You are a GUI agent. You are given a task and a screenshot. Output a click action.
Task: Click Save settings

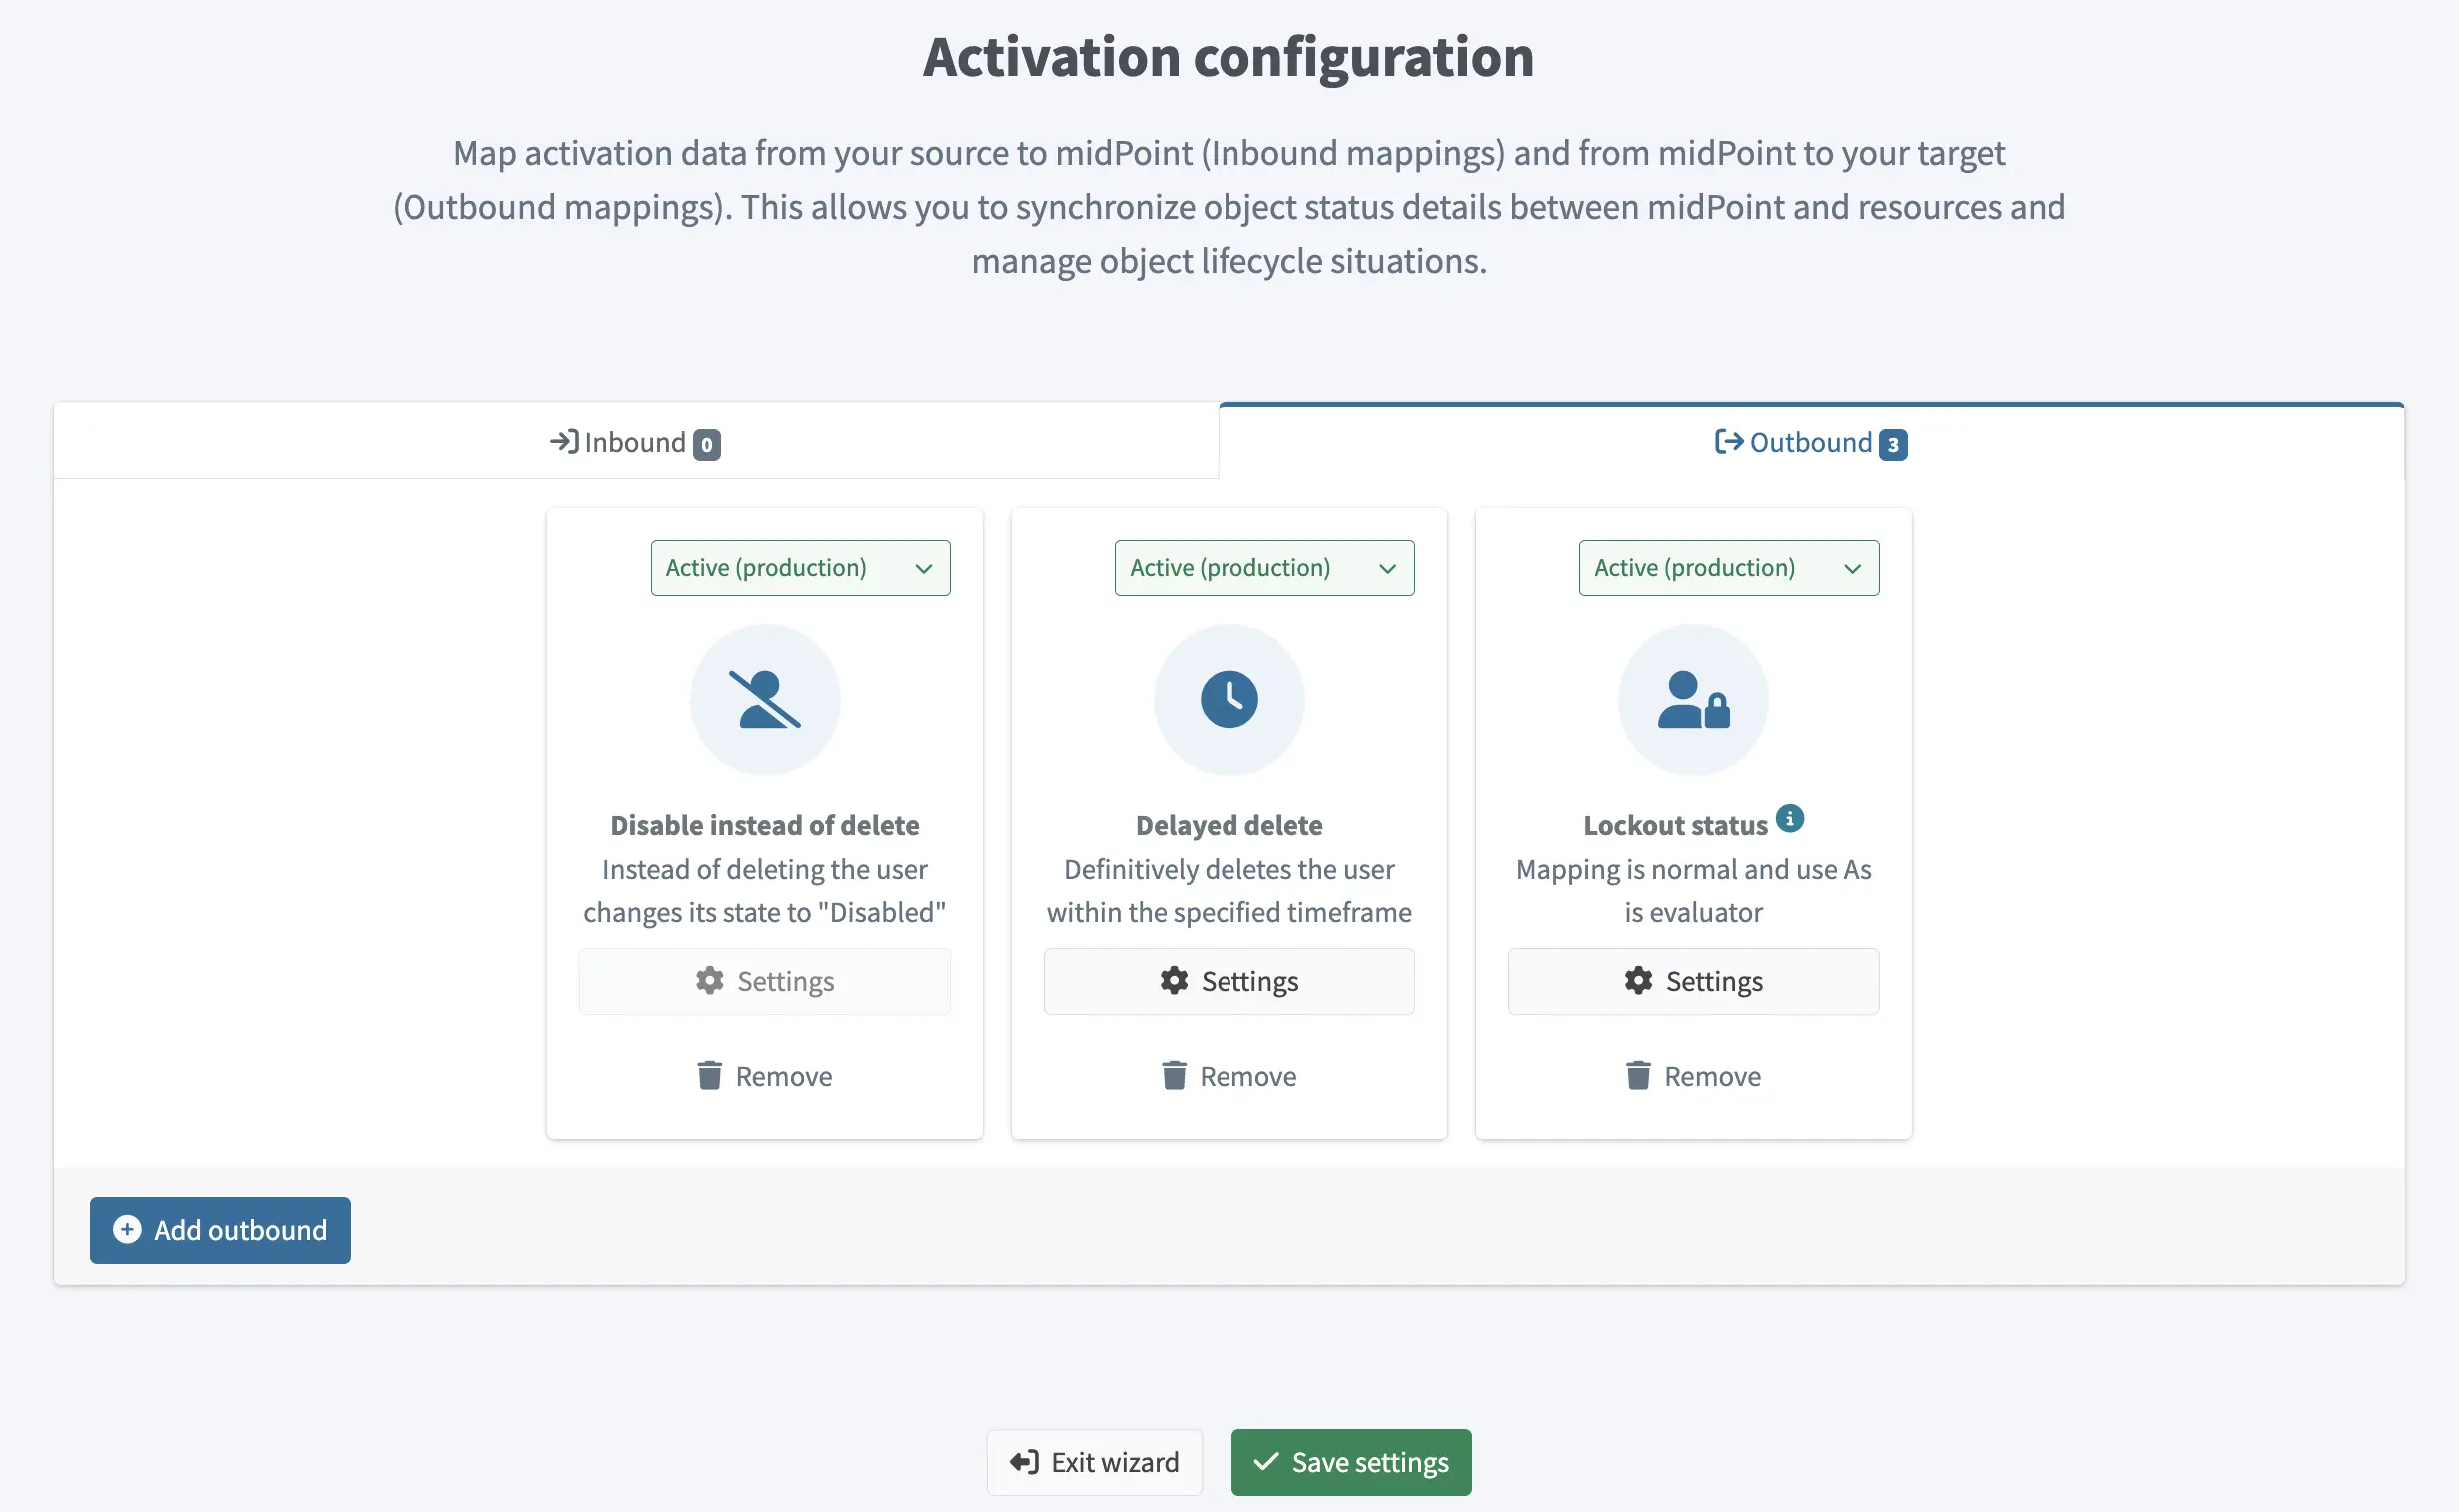[x=1350, y=1462]
